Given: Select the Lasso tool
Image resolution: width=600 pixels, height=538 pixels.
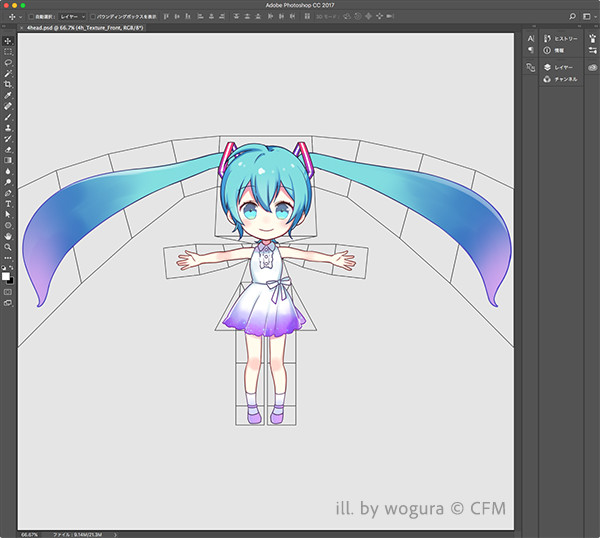Looking at the screenshot, I should click(8, 62).
